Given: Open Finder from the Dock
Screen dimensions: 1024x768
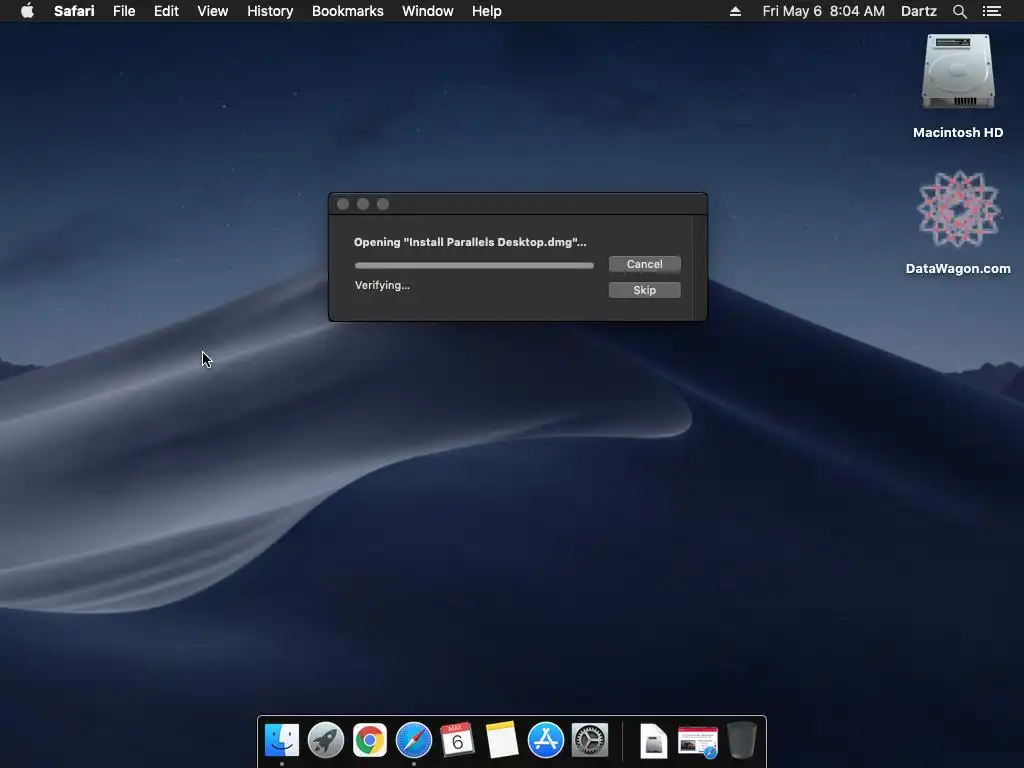Looking at the screenshot, I should point(281,740).
